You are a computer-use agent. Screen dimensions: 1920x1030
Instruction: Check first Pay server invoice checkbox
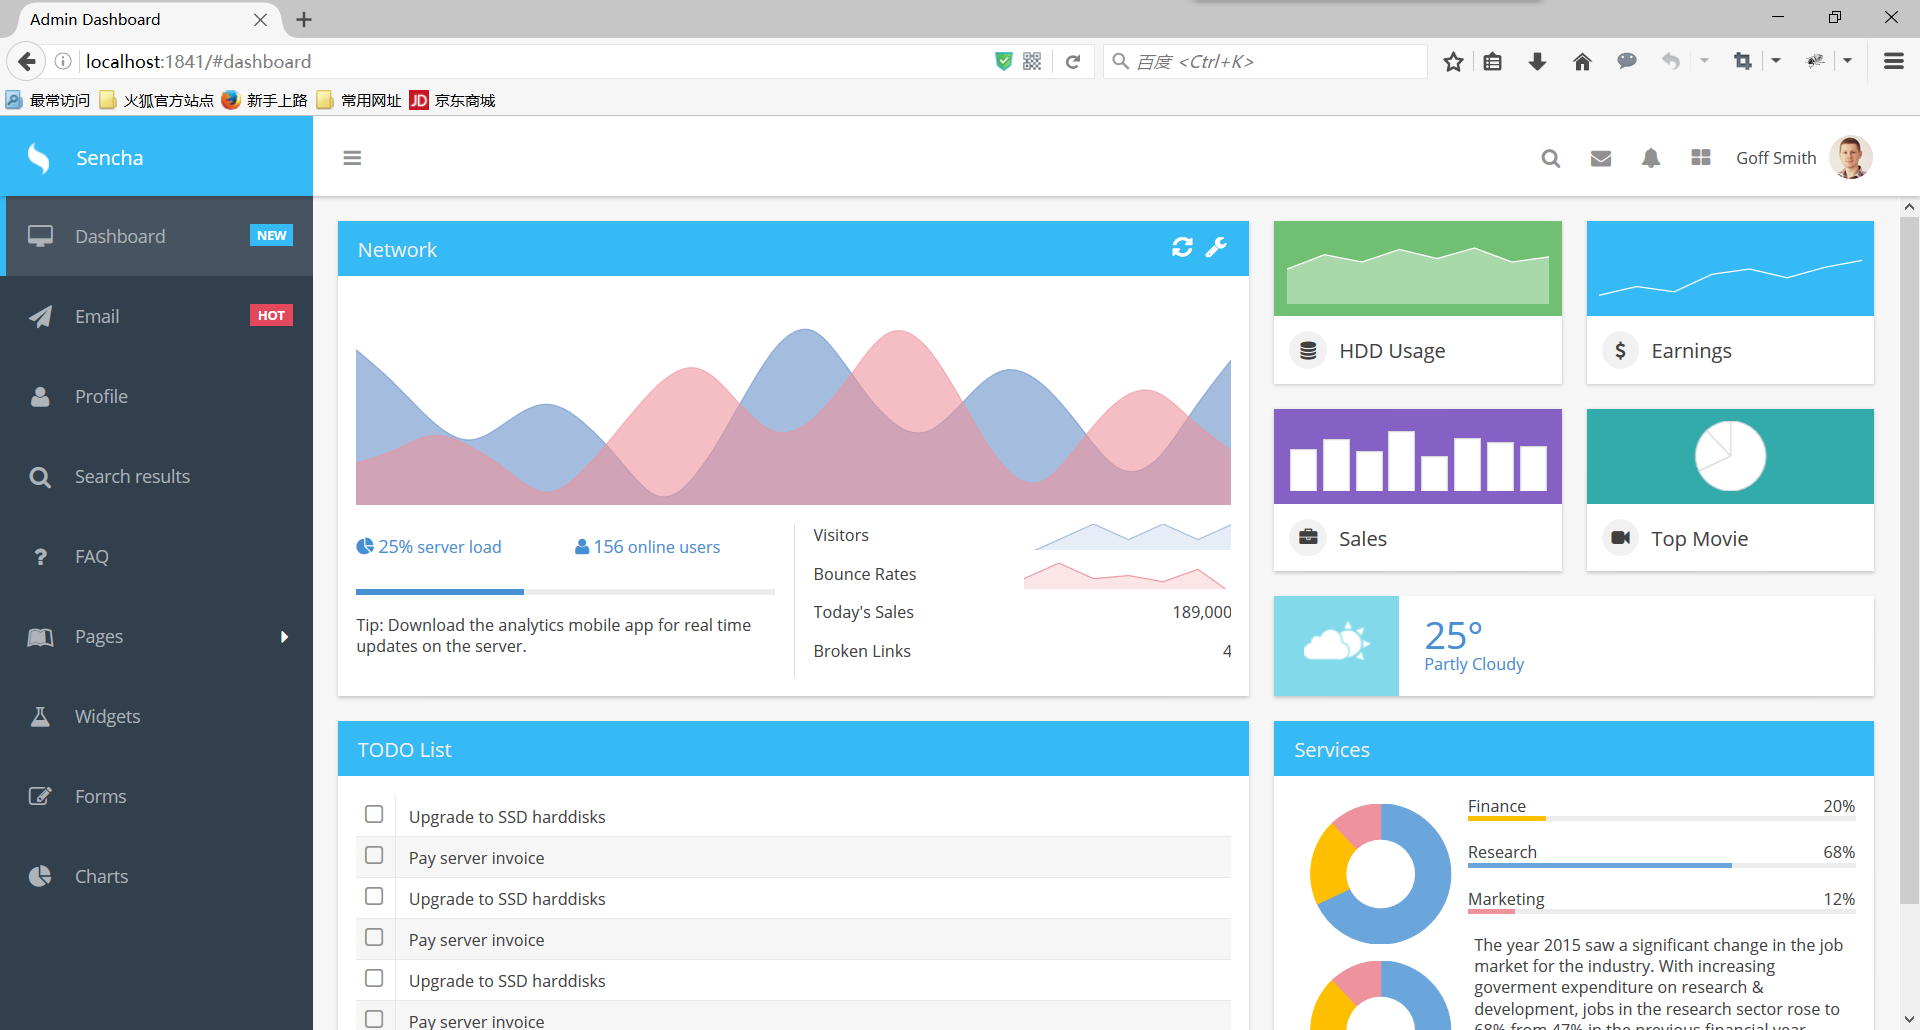pyautogui.click(x=374, y=855)
